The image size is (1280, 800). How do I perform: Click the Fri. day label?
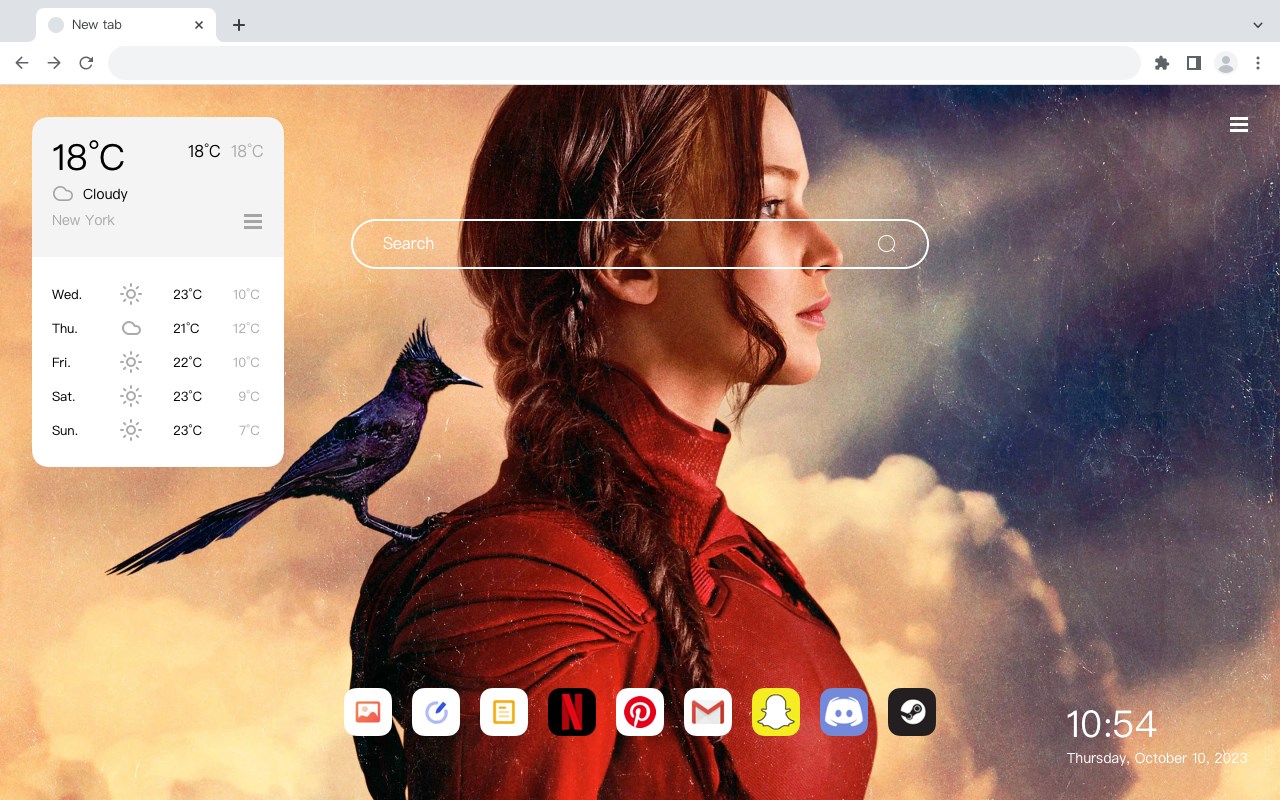click(x=61, y=362)
